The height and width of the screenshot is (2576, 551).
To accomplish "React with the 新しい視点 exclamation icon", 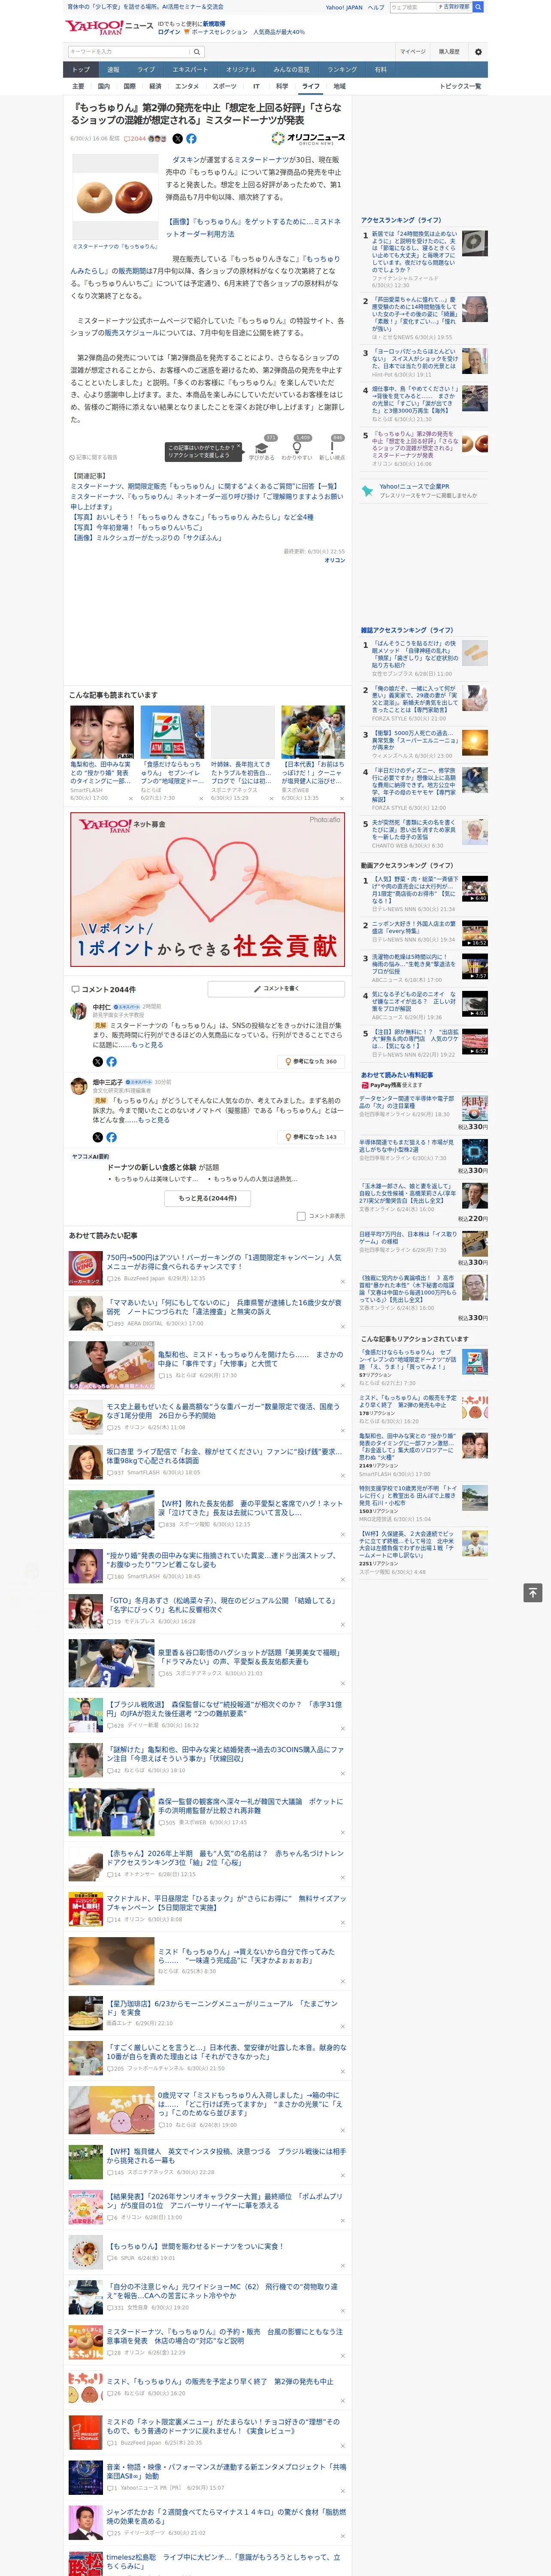I will [332, 447].
